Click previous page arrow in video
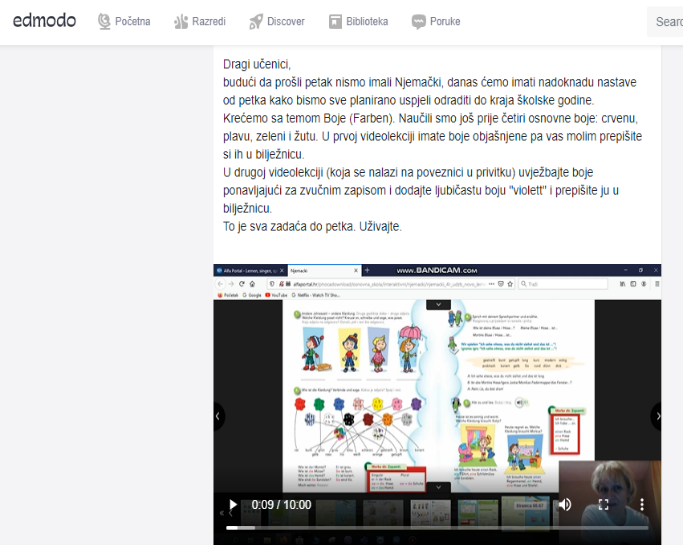Viewport: 683px width, 545px height. 218,416
